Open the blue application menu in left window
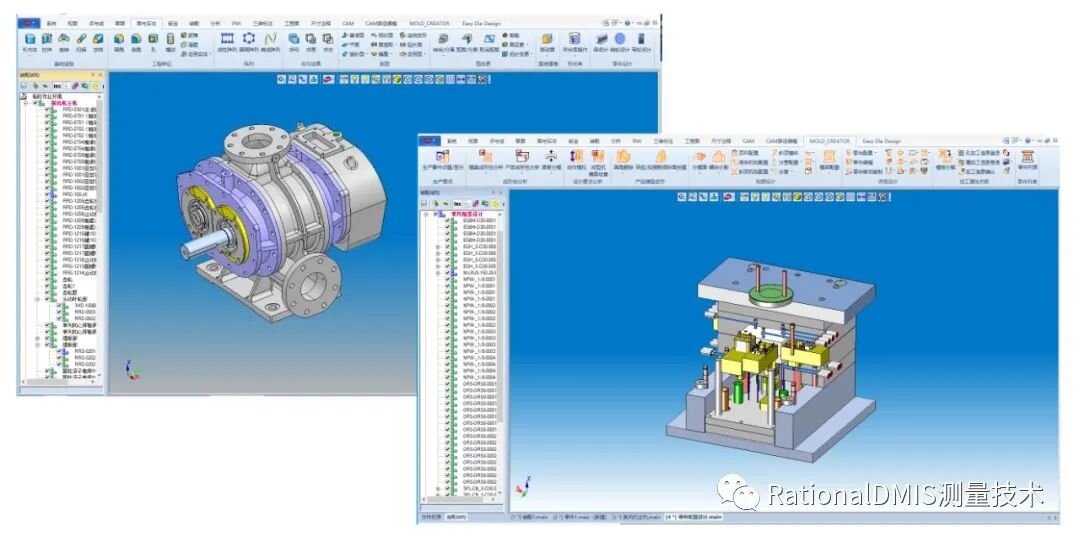Viewport: 1080px width, 543px height. coord(29,23)
